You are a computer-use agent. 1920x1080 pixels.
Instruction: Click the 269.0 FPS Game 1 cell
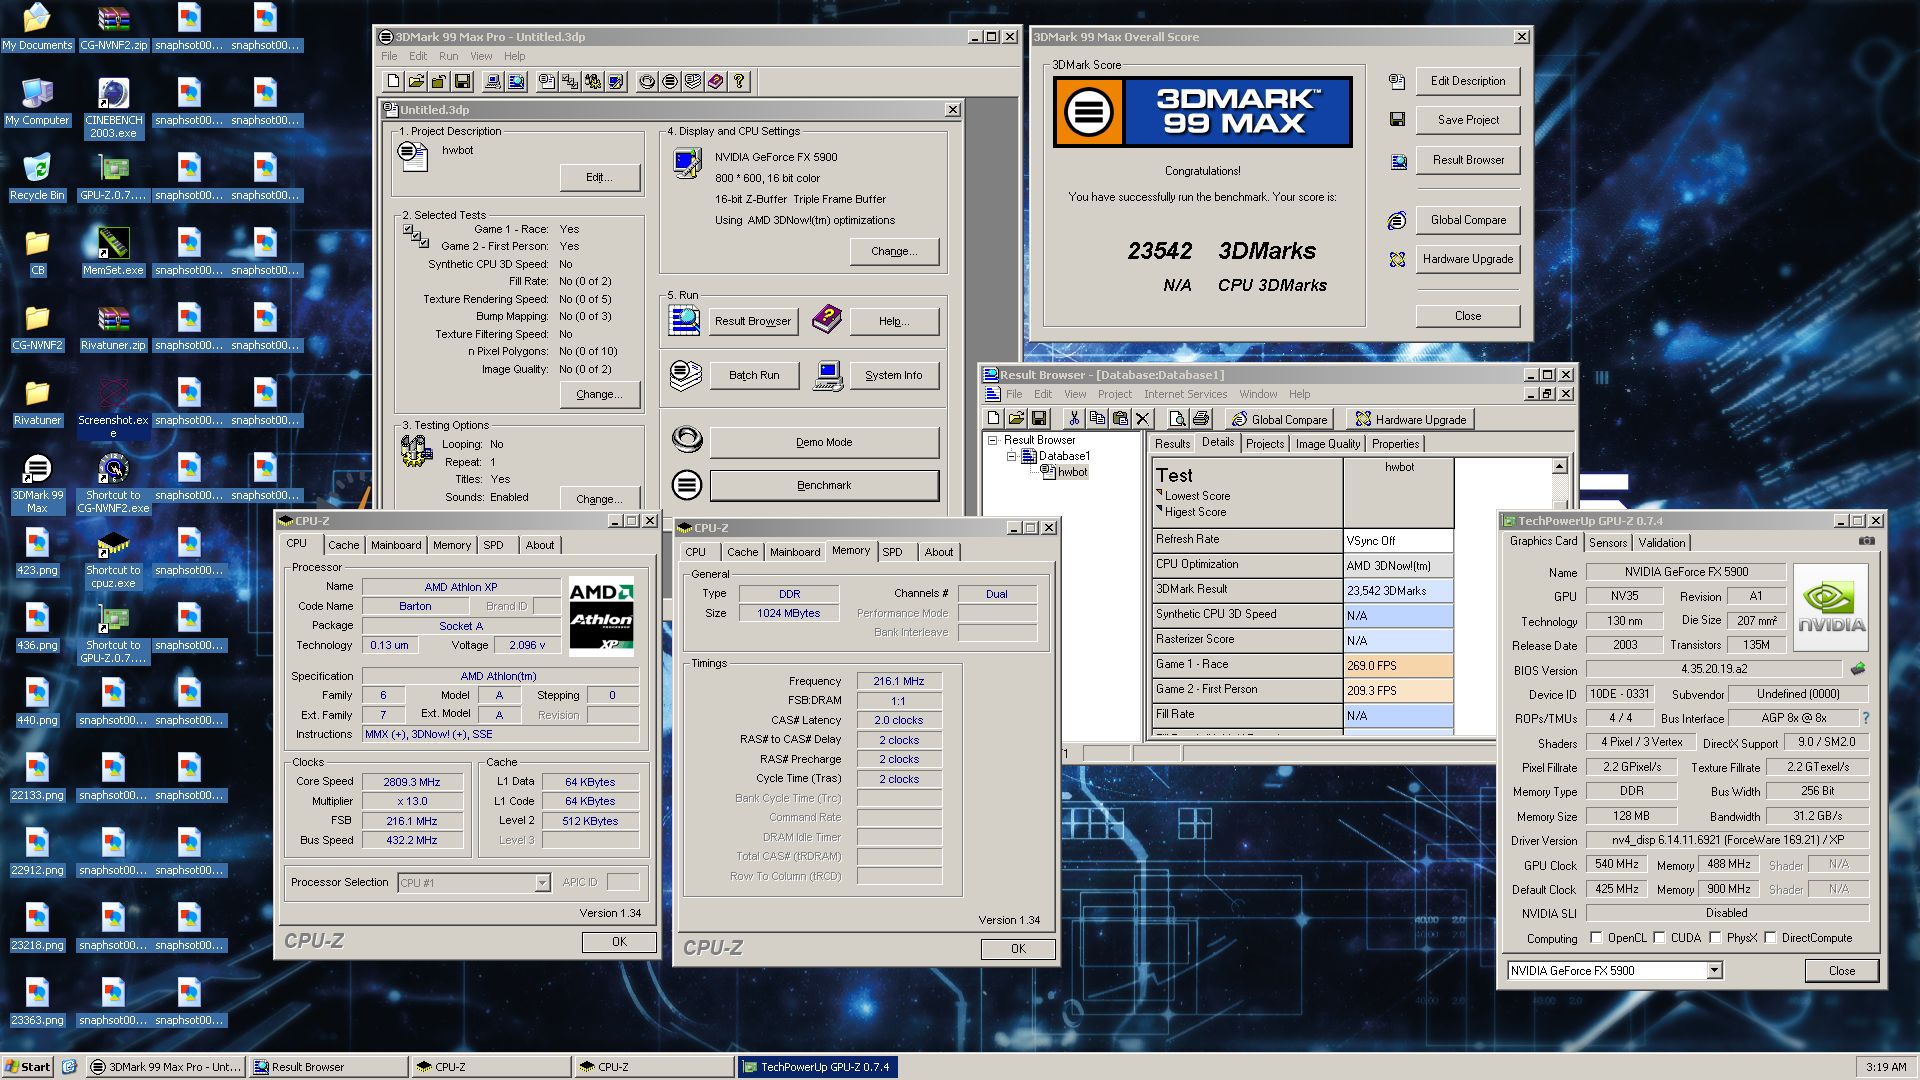tap(1398, 665)
